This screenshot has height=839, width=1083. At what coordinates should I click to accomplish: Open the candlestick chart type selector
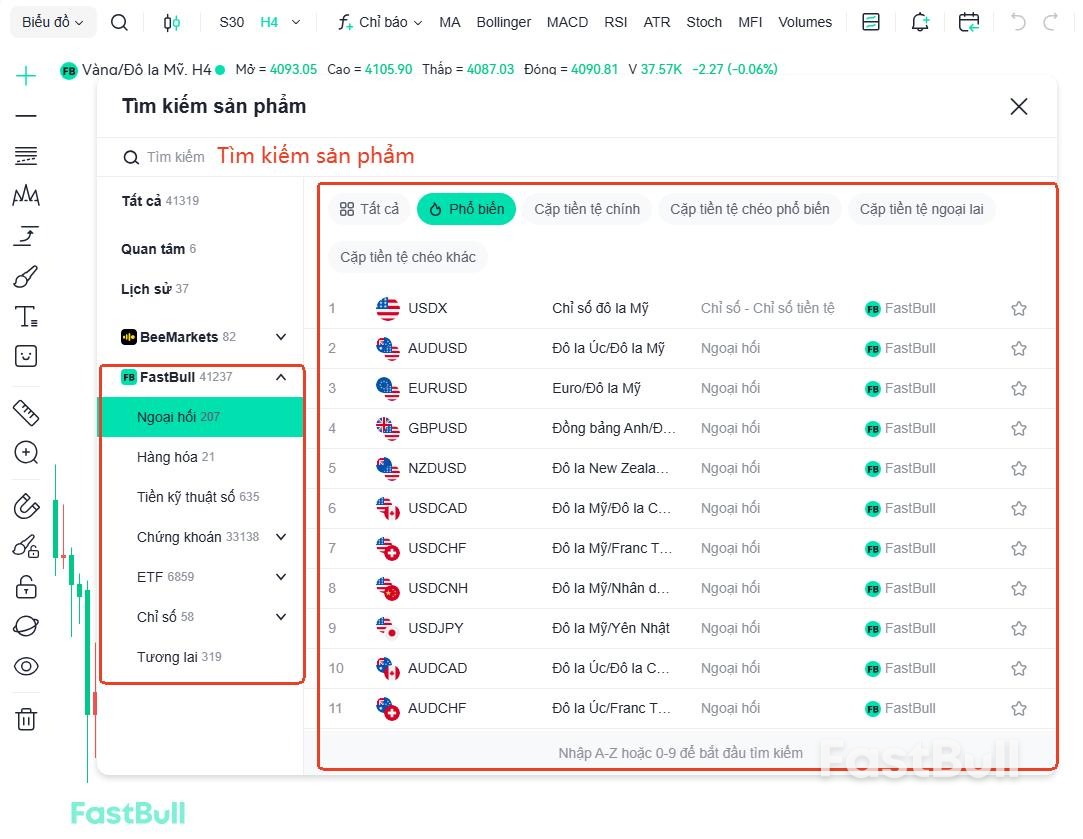pyautogui.click(x=171, y=22)
